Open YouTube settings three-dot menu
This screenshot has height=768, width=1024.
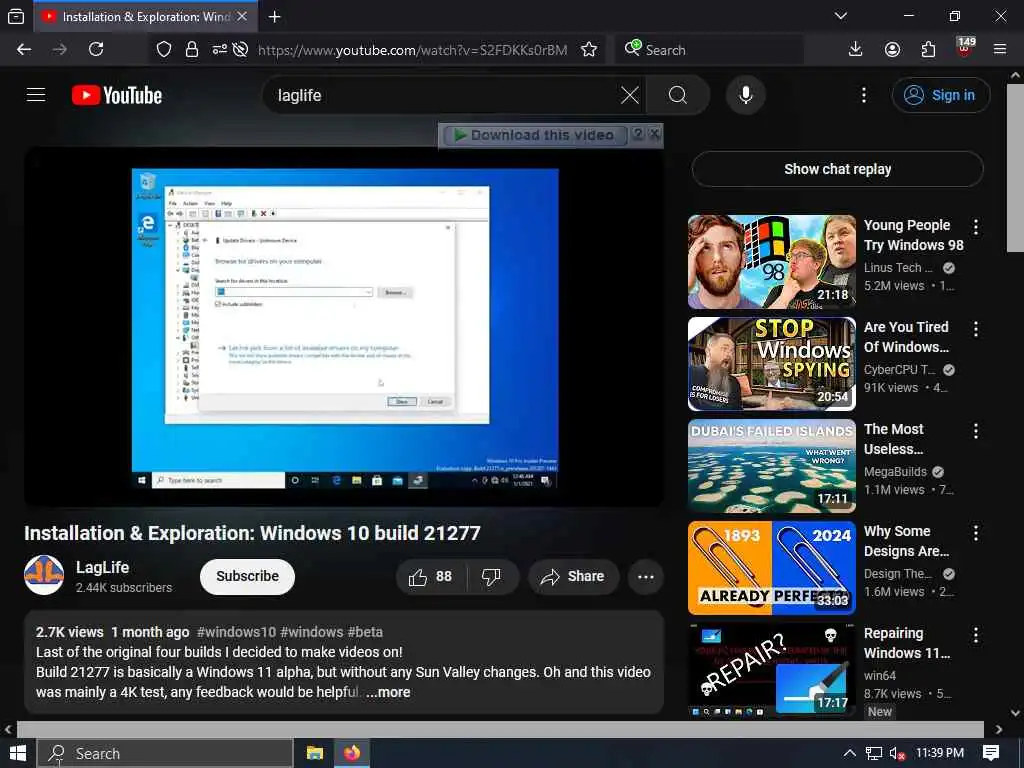863,95
